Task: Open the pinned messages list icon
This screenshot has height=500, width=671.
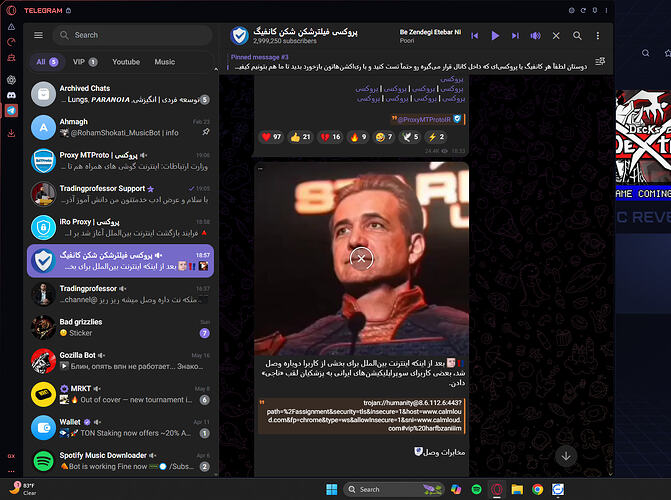Action: coord(600,62)
